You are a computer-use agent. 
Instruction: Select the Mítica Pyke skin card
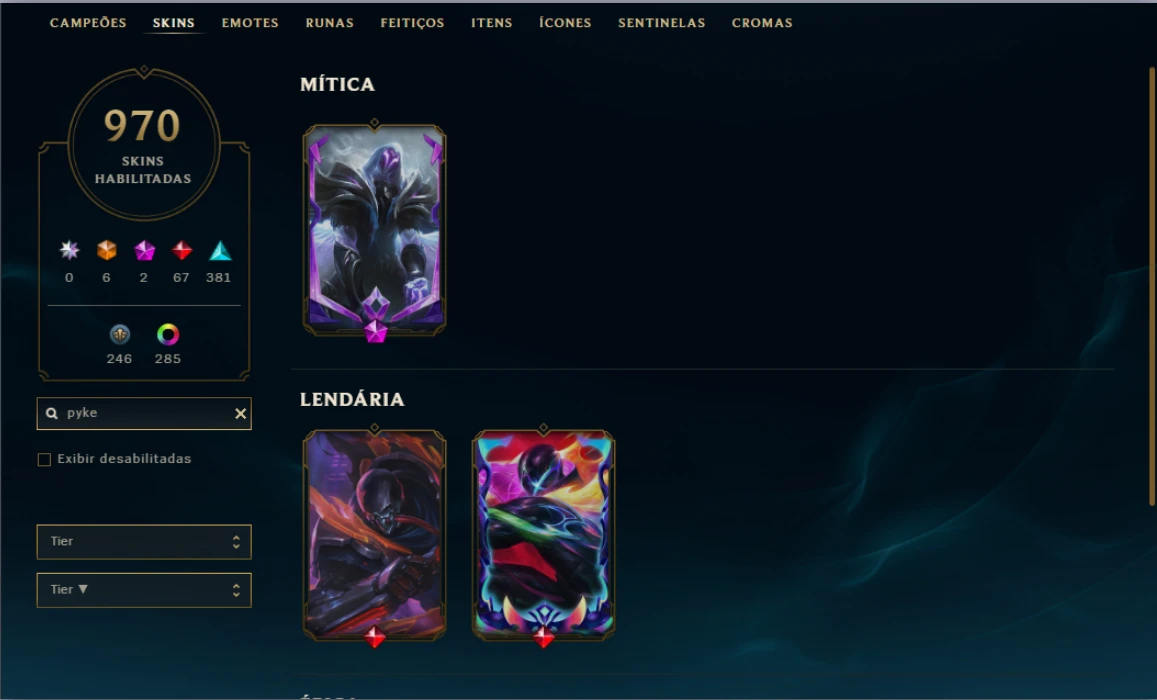[x=375, y=230]
